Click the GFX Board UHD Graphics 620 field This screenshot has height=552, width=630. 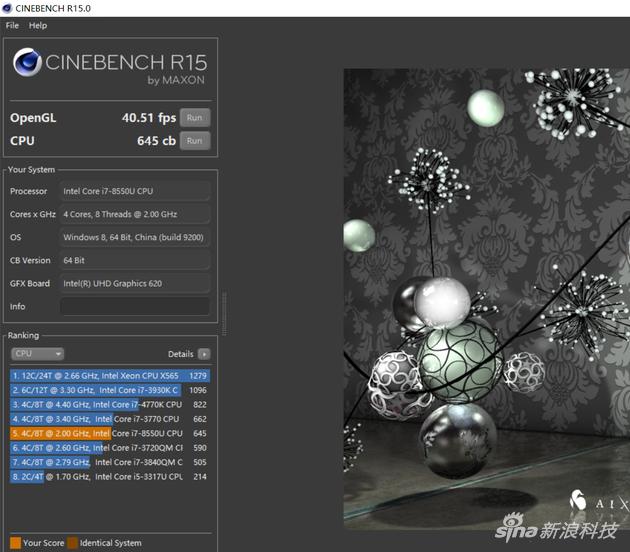[x=135, y=283]
